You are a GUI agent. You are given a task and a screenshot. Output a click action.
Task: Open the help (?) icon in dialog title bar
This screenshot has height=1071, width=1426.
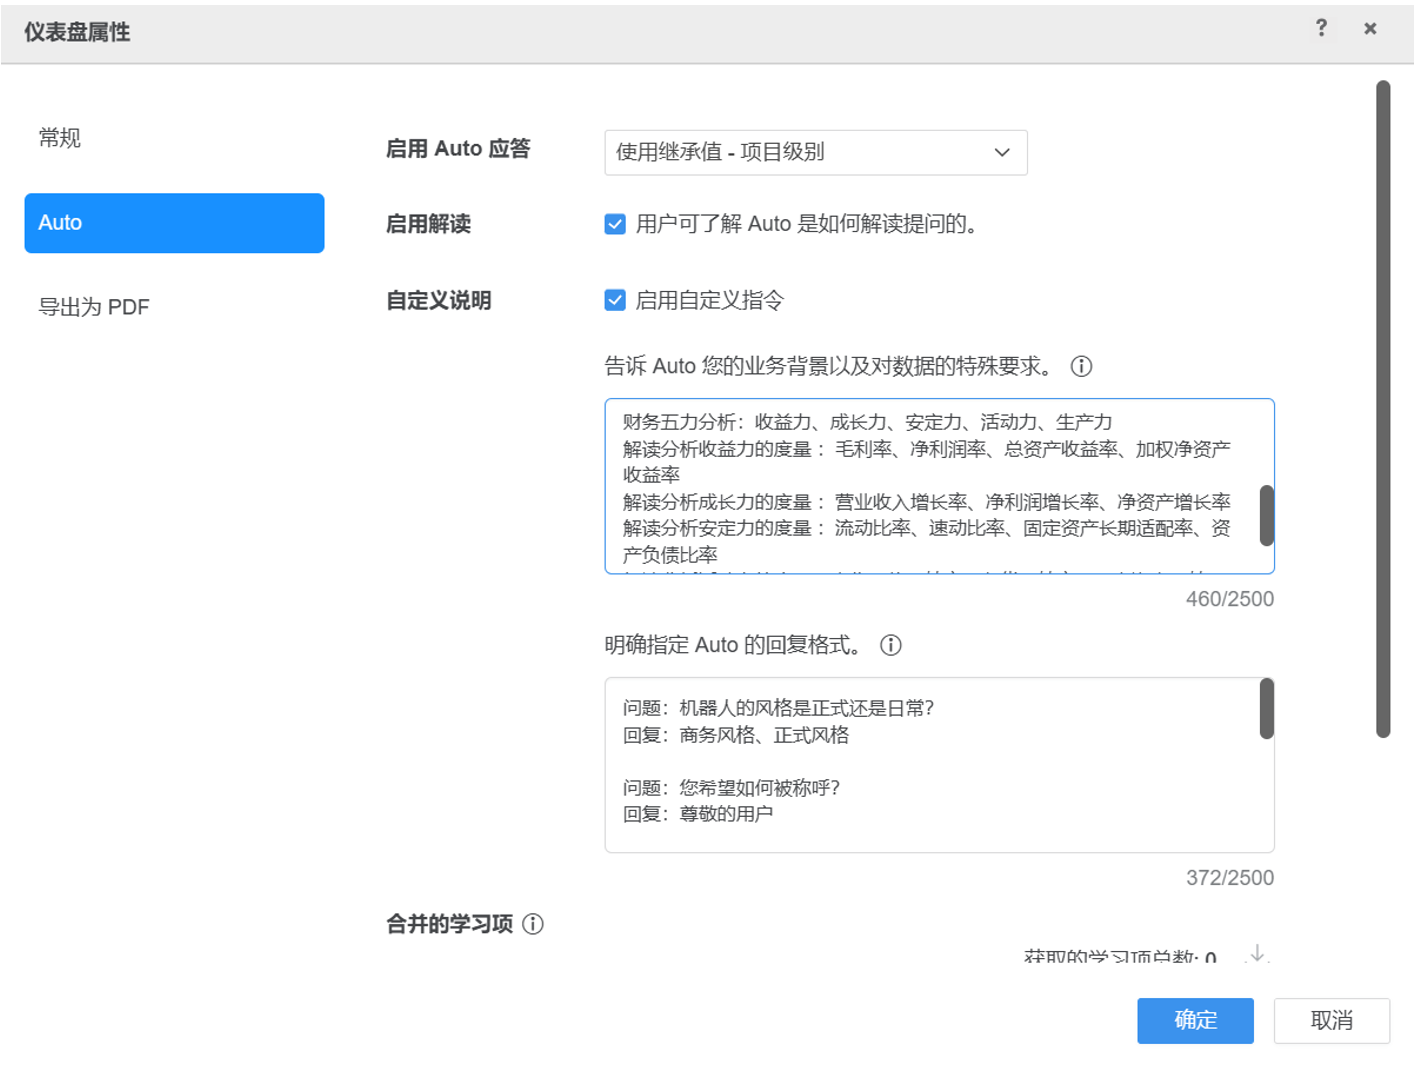point(1322,28)
